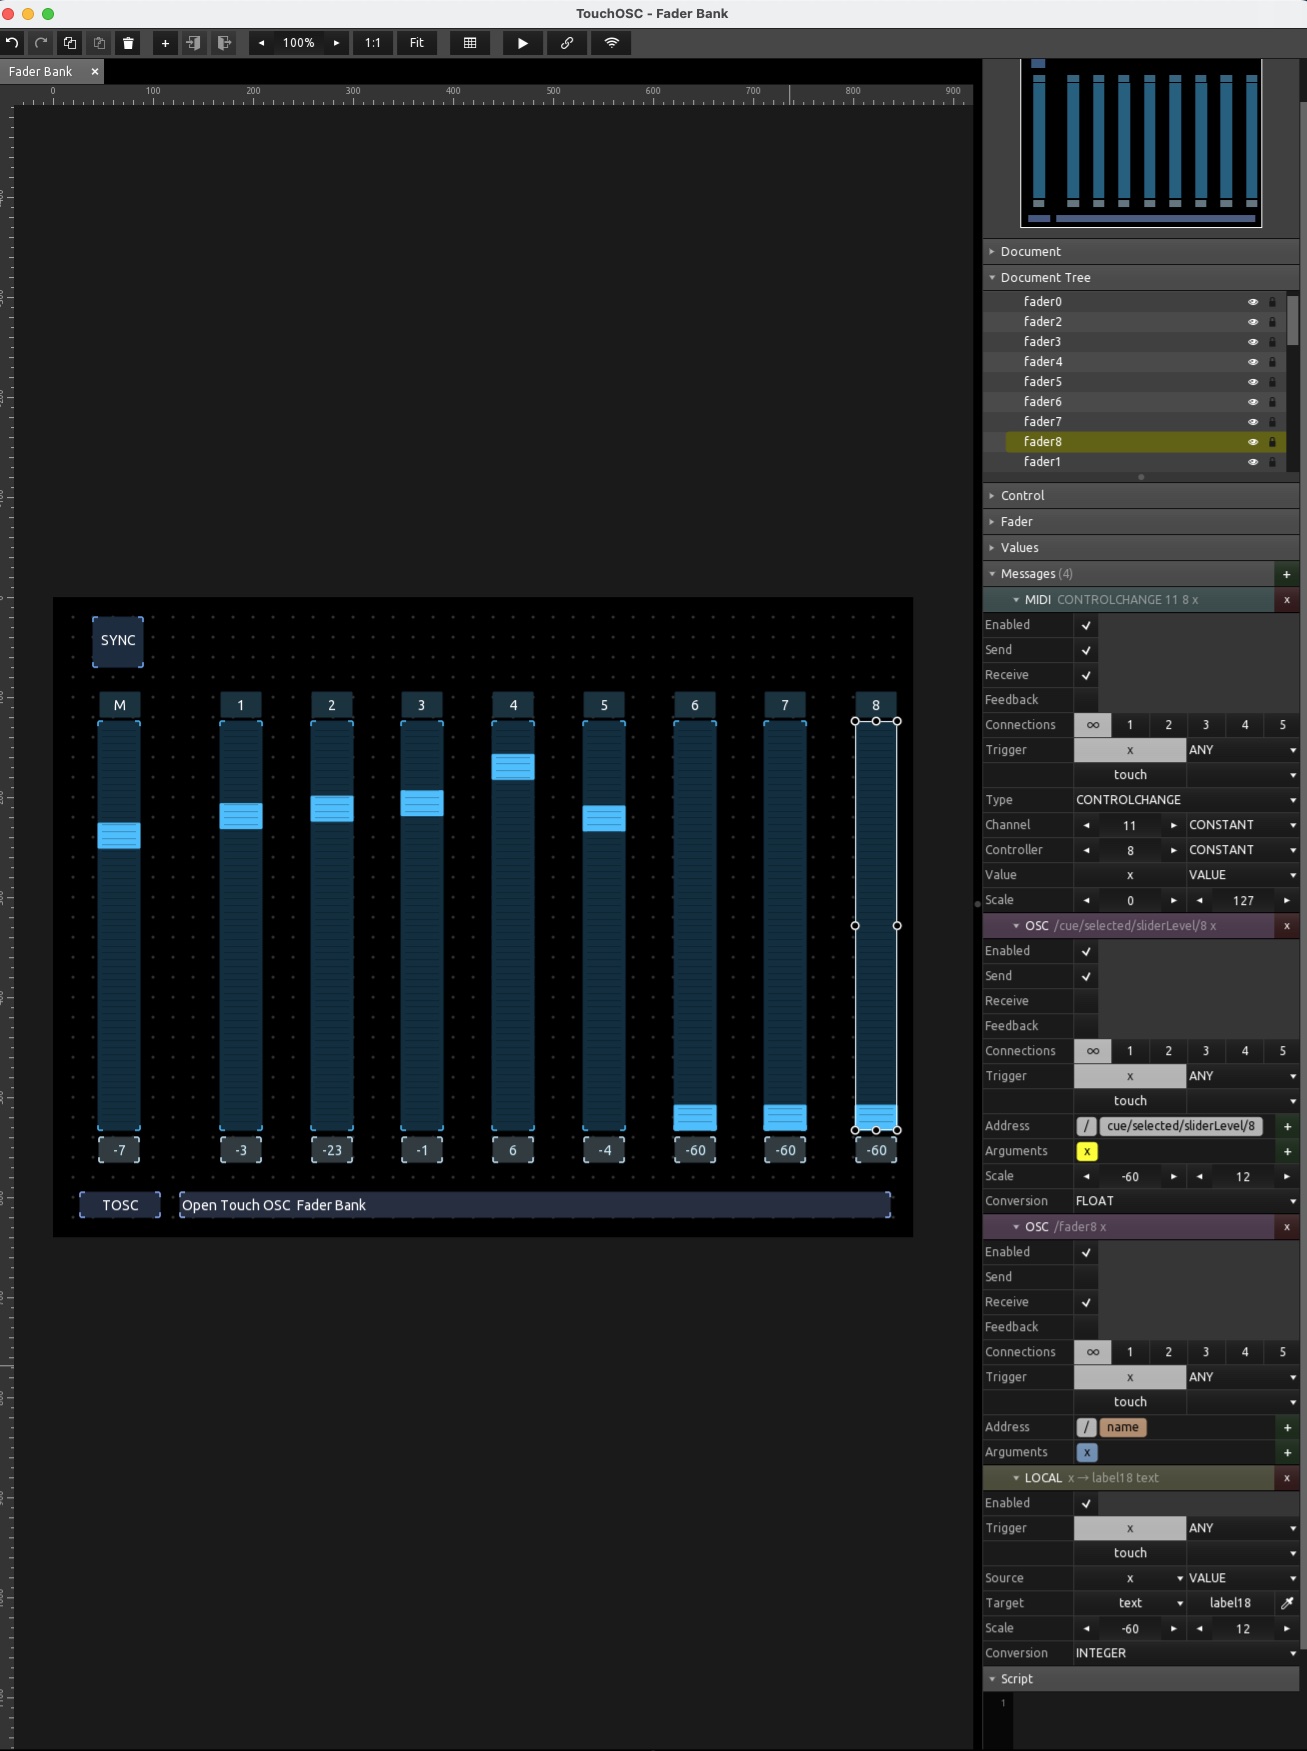Switch to the Fader Bank document tab
The image size is (1307, 1751).
(41, 72)
